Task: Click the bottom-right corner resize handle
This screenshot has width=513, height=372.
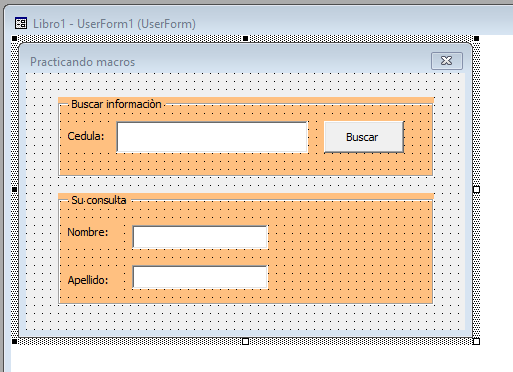Action: point(476,341)
